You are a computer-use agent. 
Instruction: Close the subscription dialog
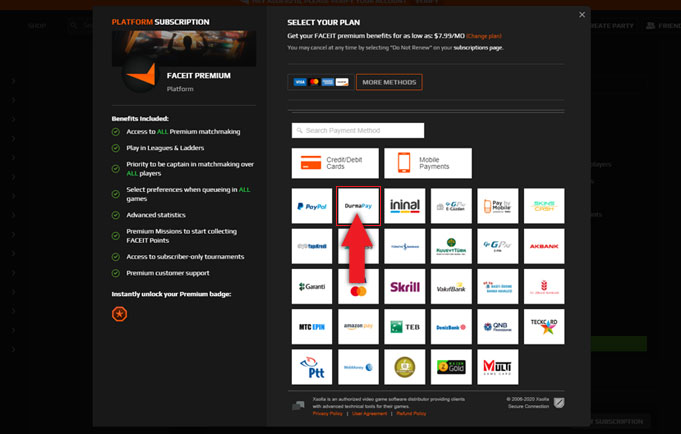pos(582,15)
